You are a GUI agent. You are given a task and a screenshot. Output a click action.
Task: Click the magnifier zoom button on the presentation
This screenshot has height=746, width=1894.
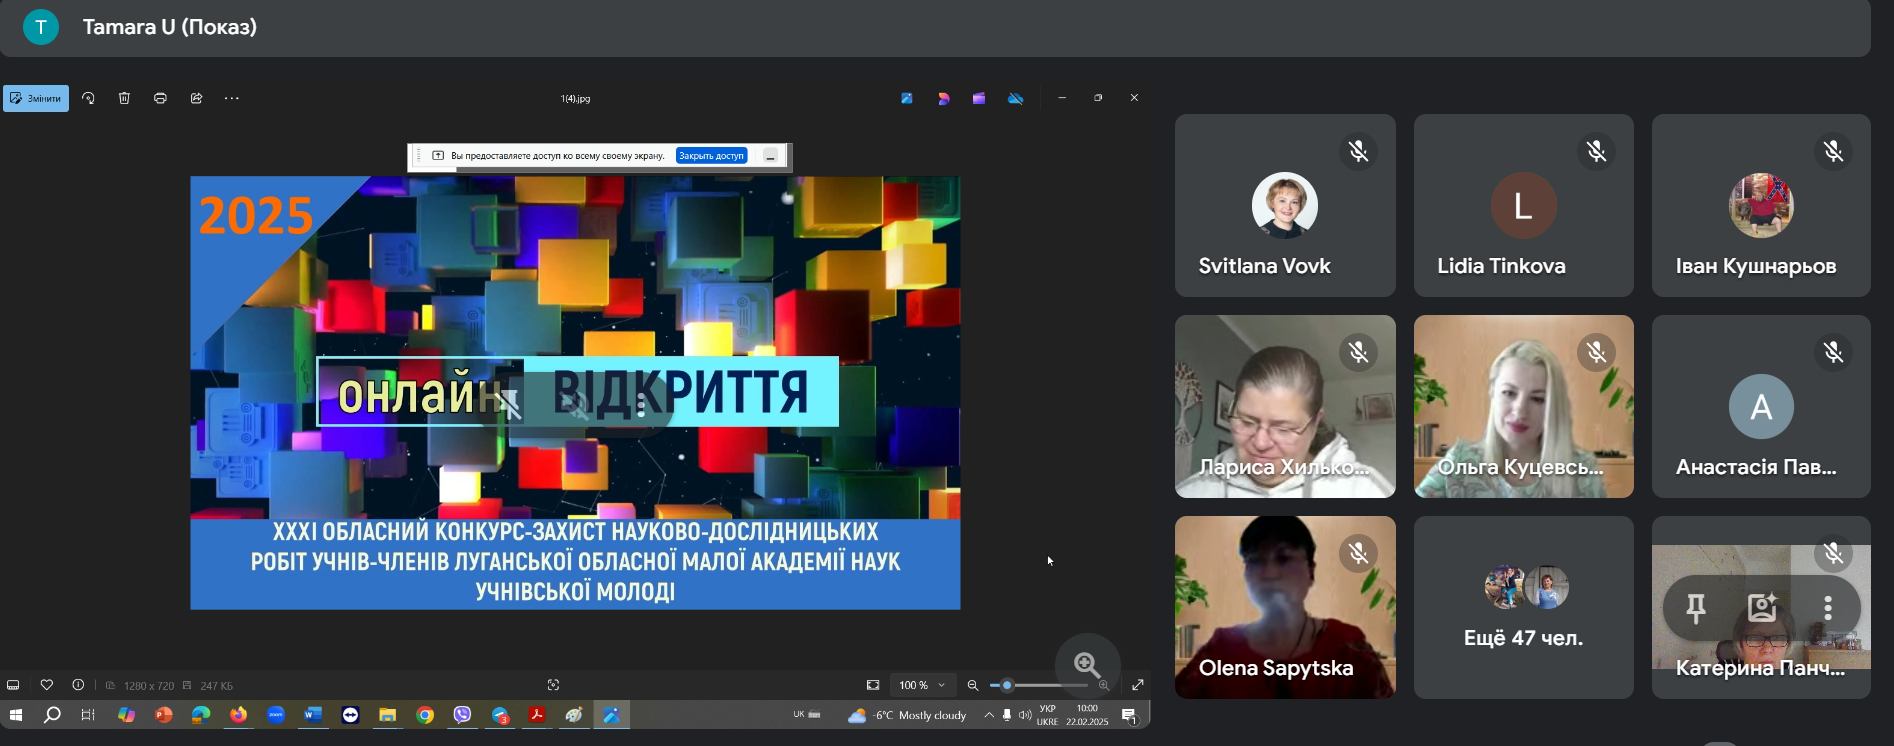(x=1087, y=665)
